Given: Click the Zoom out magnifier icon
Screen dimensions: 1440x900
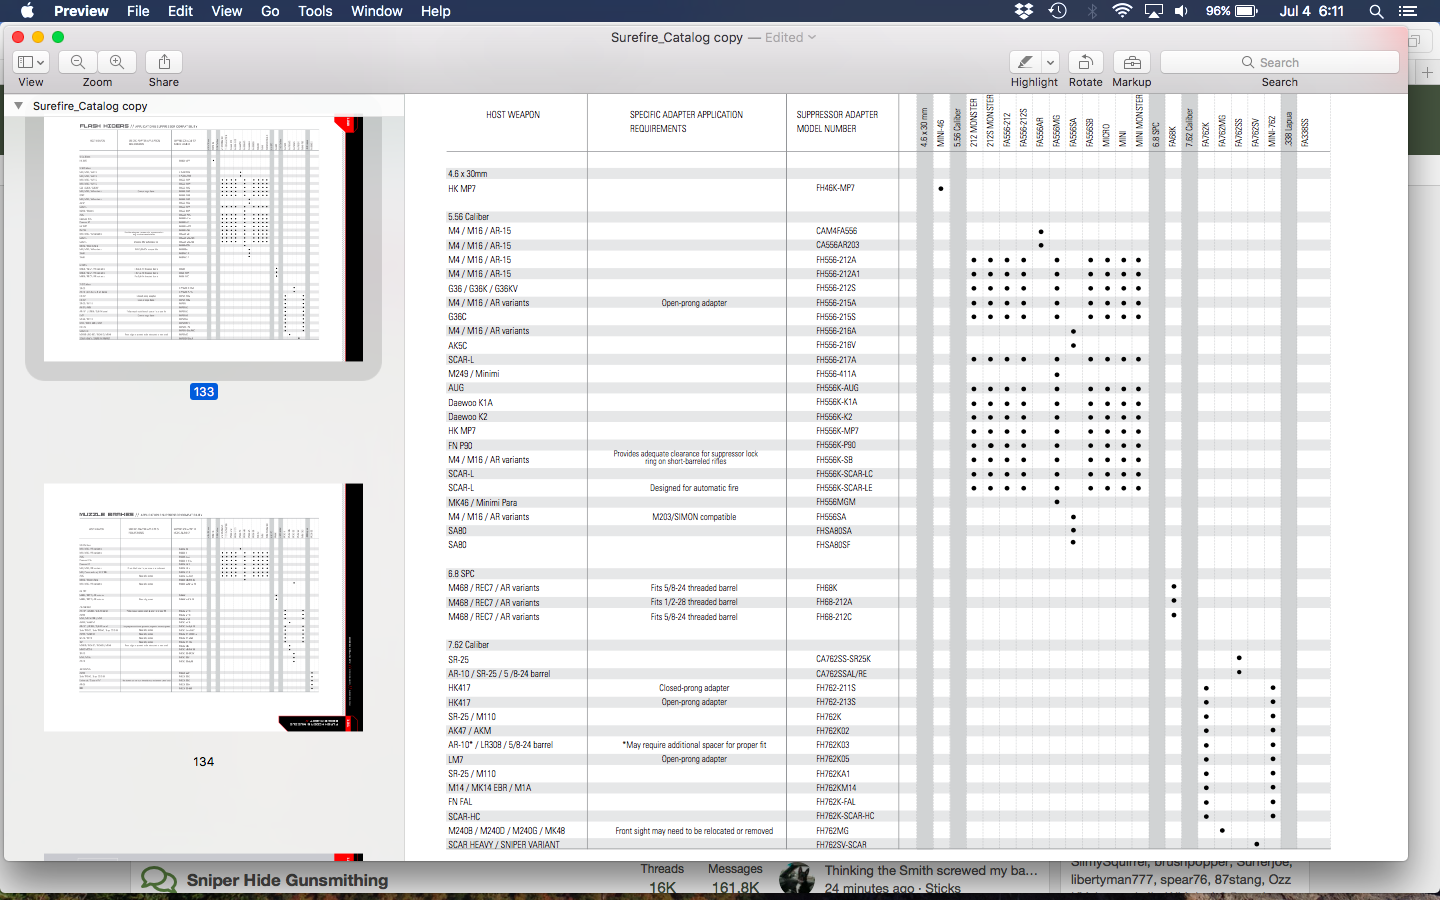Looking at the screenshot, I should (78, 62).
